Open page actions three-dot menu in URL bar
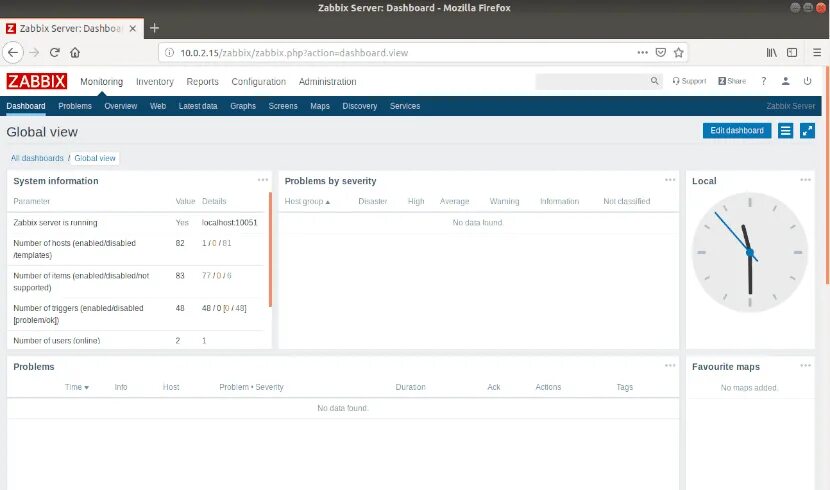Image resolution: width=830 pixels, height=490 pixels. click(x=642, y=52)
